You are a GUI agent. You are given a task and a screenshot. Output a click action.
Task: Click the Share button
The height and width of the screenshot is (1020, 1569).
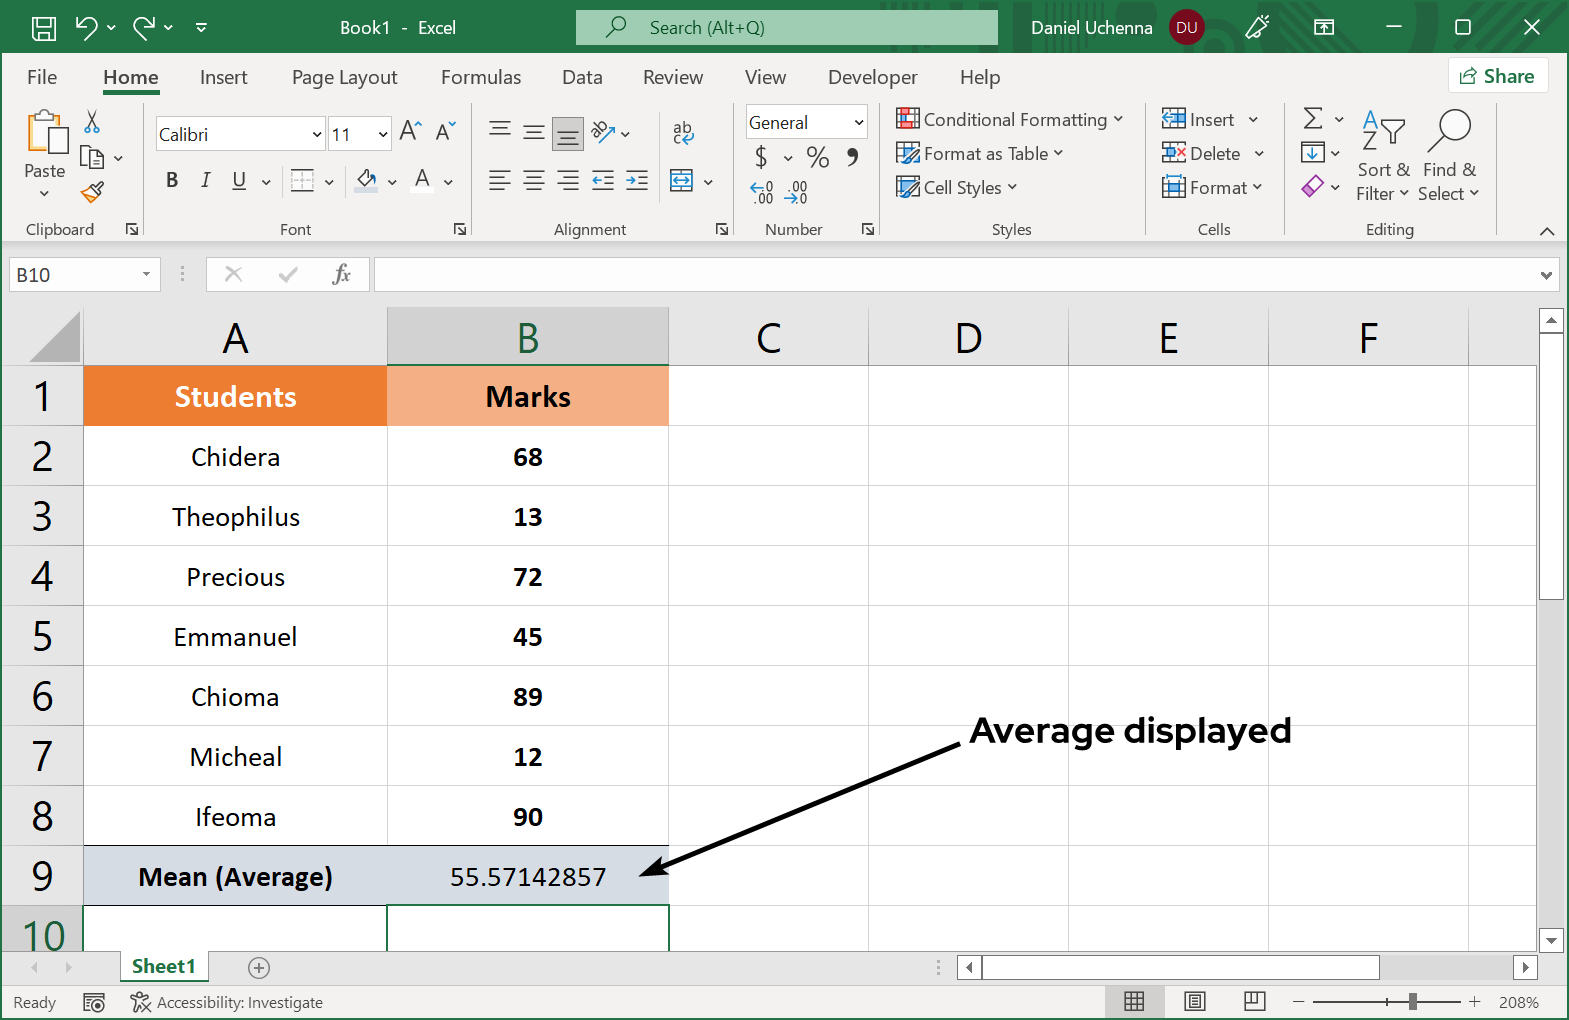(x=1497, y=76)
